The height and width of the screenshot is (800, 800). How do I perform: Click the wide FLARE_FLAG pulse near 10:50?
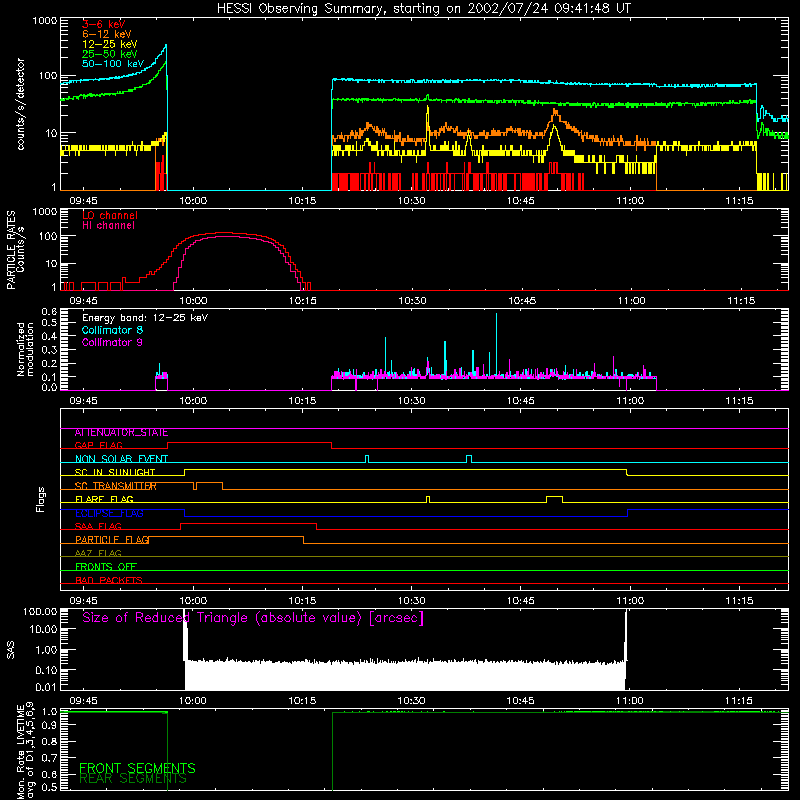pos(555,499)
